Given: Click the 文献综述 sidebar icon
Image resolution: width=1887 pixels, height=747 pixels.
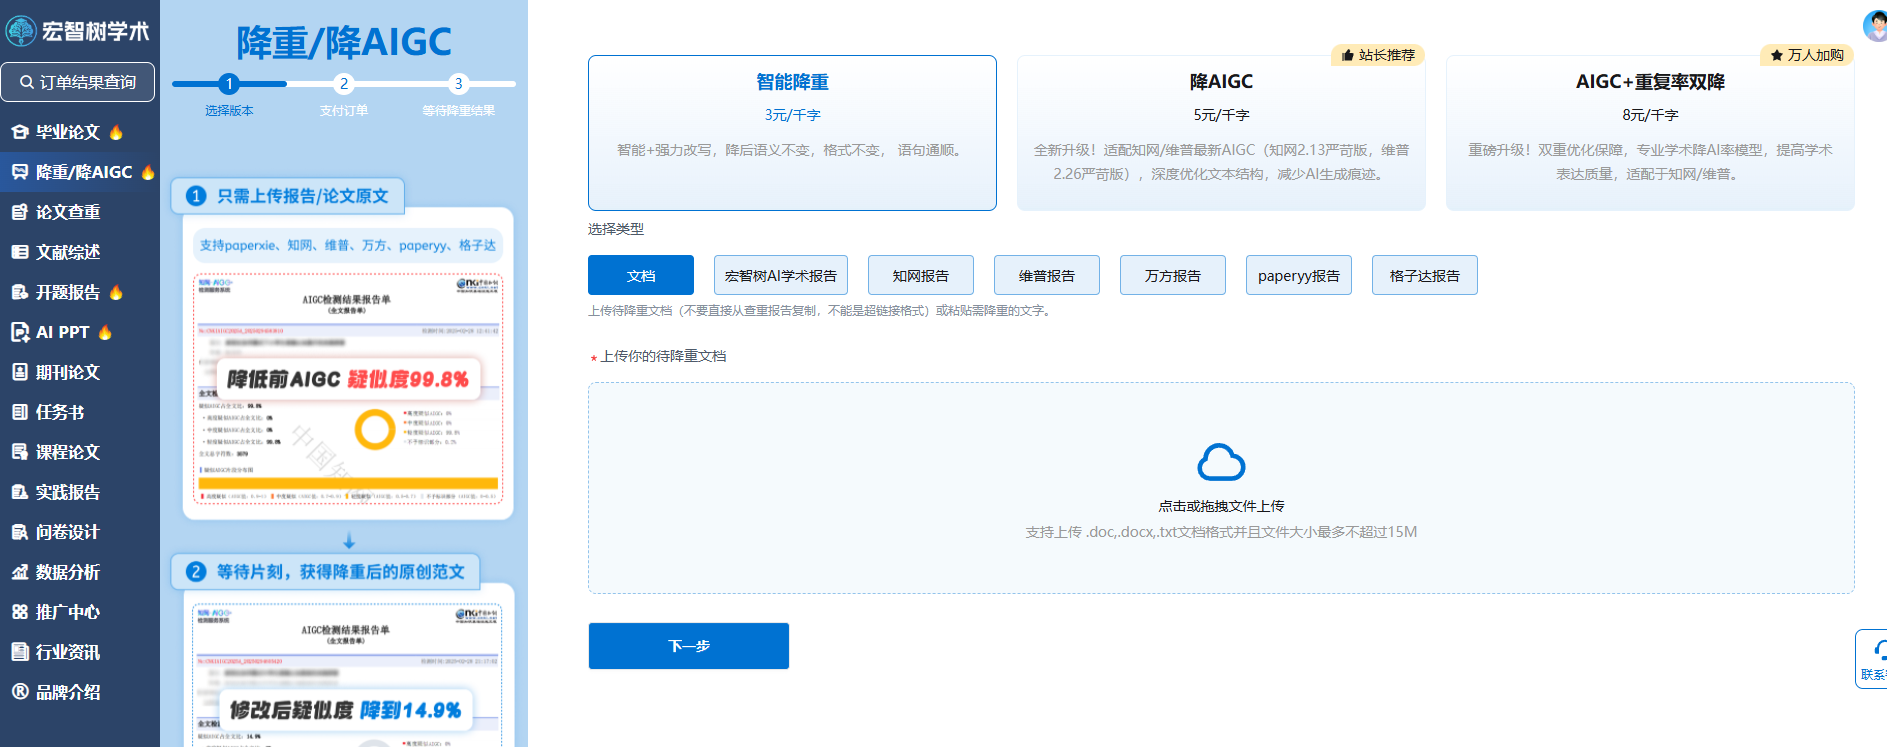Looking at the screenshot, I should (x=20, y=252).
